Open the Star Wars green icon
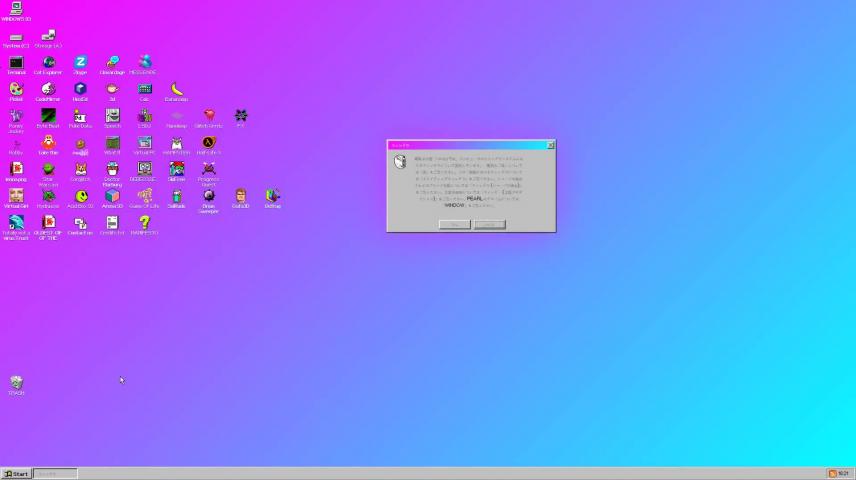The image size is (856, 480). coord(48,175)
